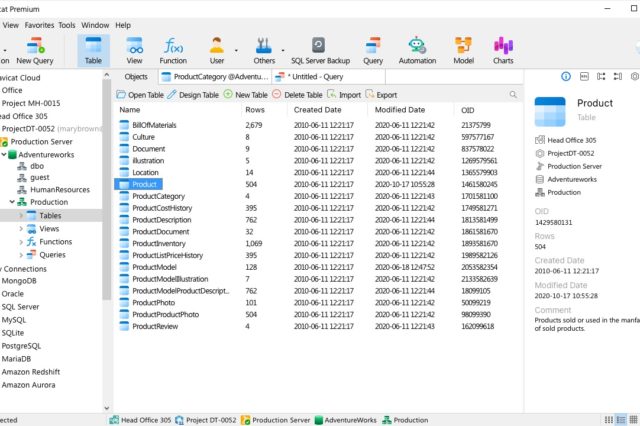This screenshot has width=640, height=426.
Task: Show the general info pane icon
Action: [x=566, y=76]
